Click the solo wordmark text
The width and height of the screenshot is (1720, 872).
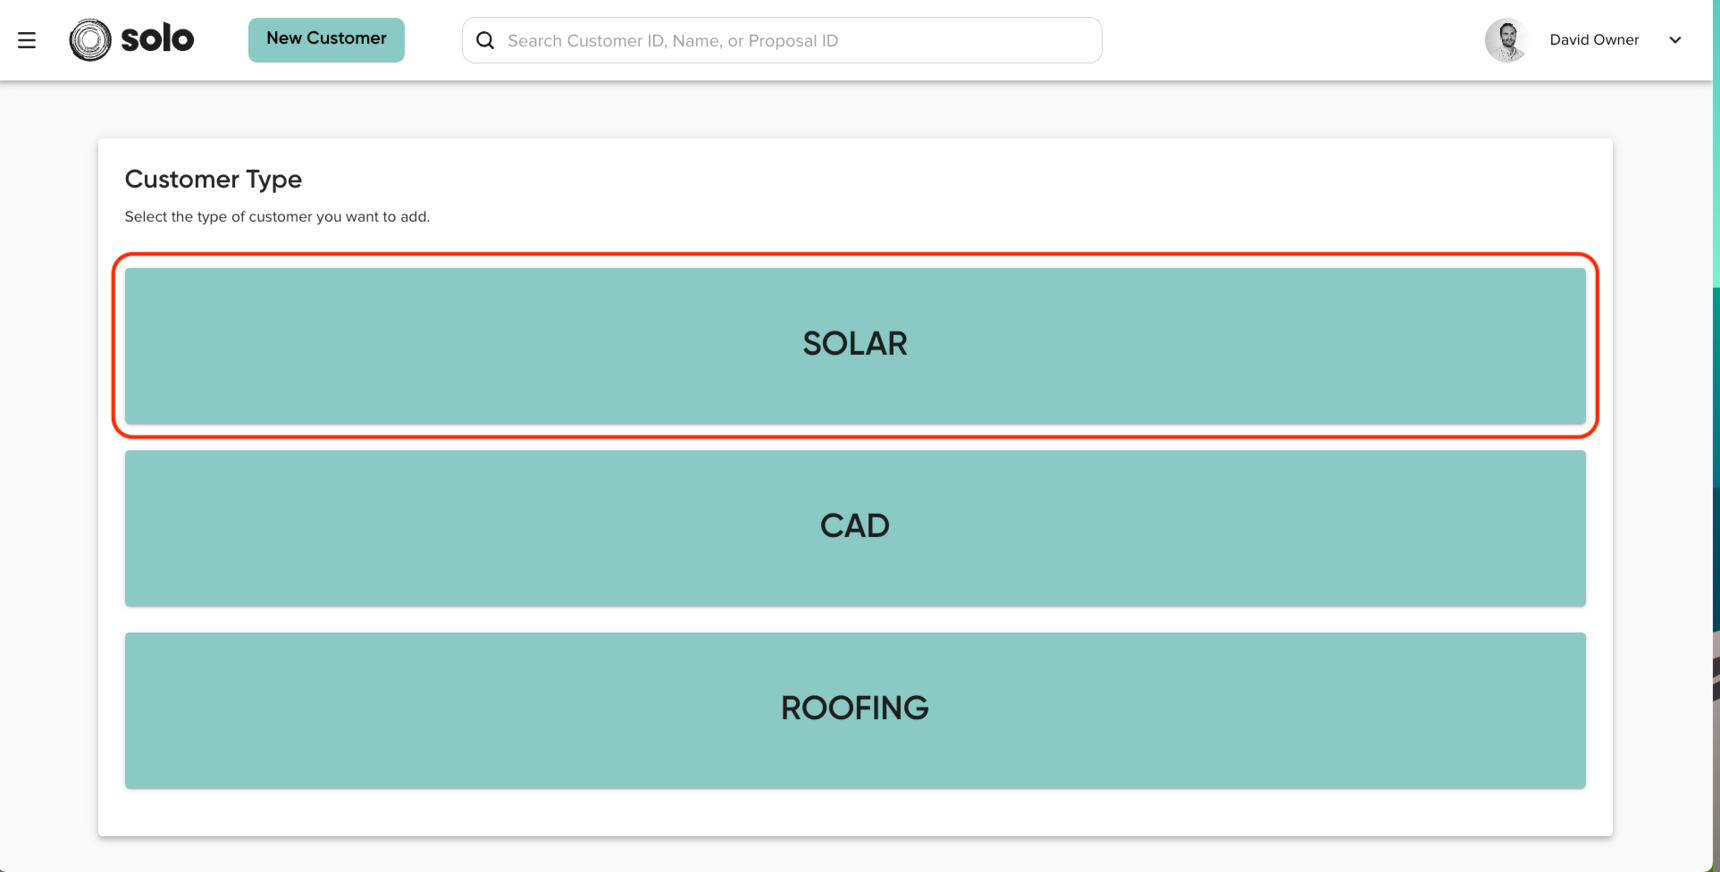157,40
